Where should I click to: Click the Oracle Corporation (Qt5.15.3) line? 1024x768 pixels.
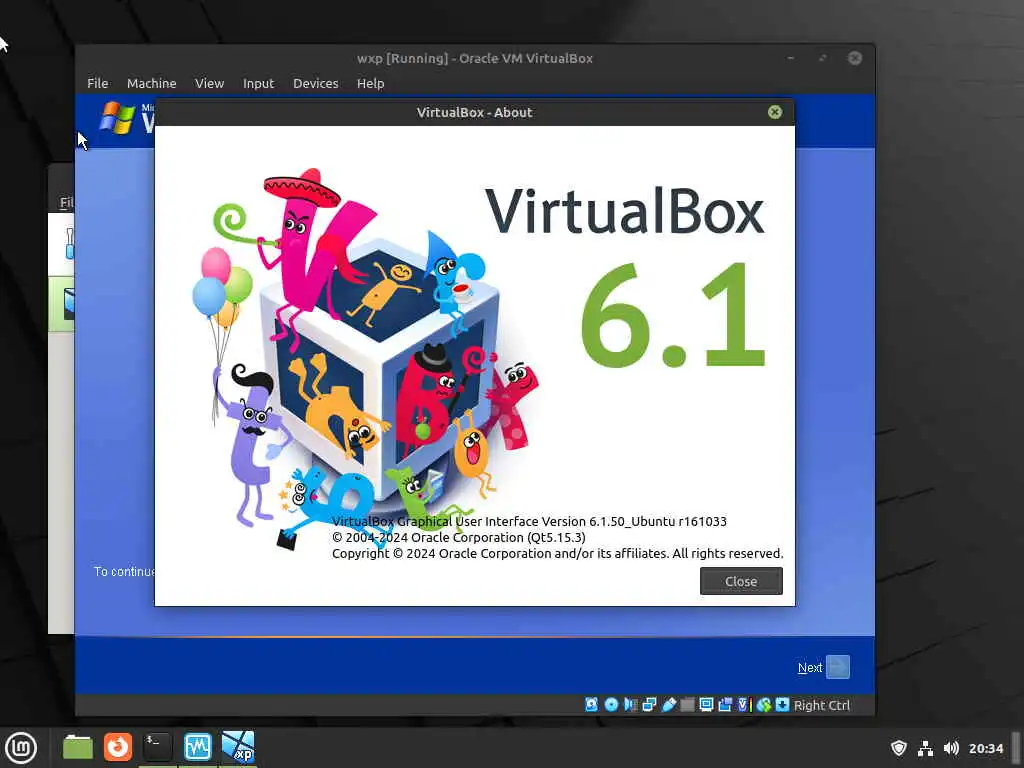[x=458, y=537]
